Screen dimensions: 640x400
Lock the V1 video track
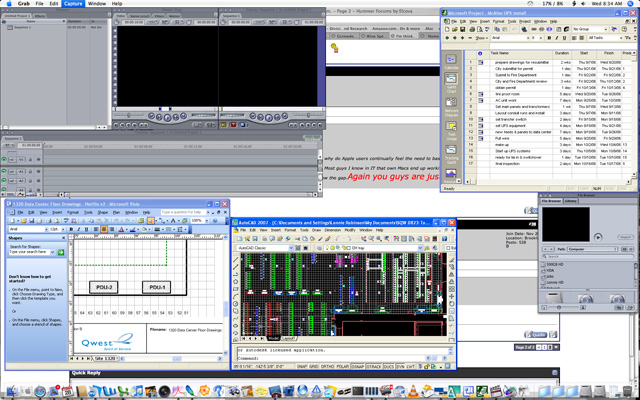[28, 159]
